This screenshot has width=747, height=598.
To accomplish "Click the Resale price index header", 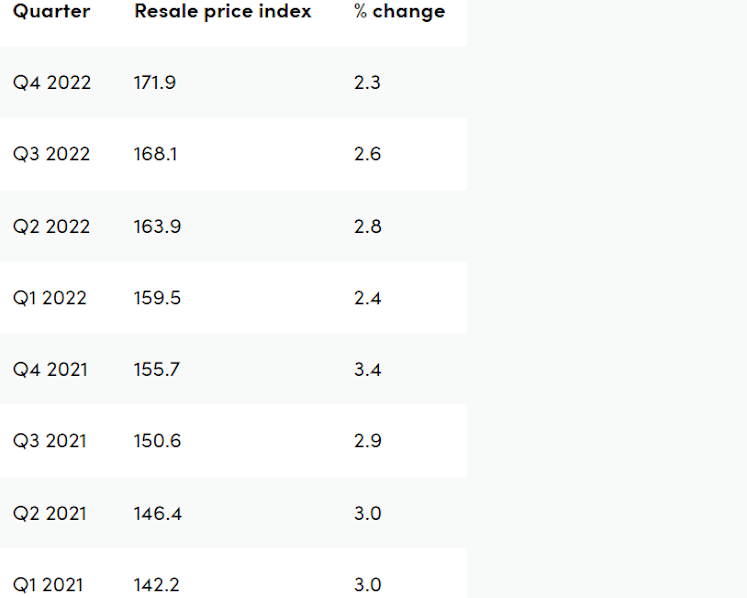I will click(222, 11).
